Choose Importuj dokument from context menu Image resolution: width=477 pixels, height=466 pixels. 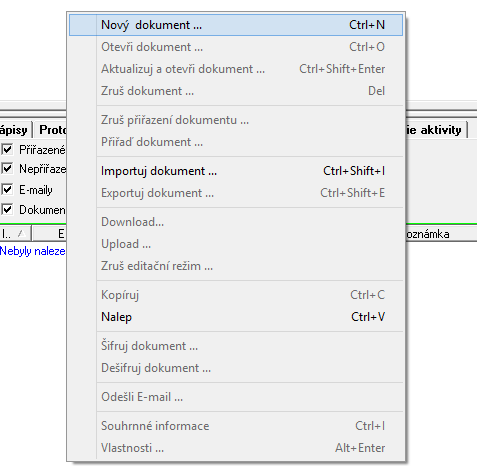[x=236, y=171]
